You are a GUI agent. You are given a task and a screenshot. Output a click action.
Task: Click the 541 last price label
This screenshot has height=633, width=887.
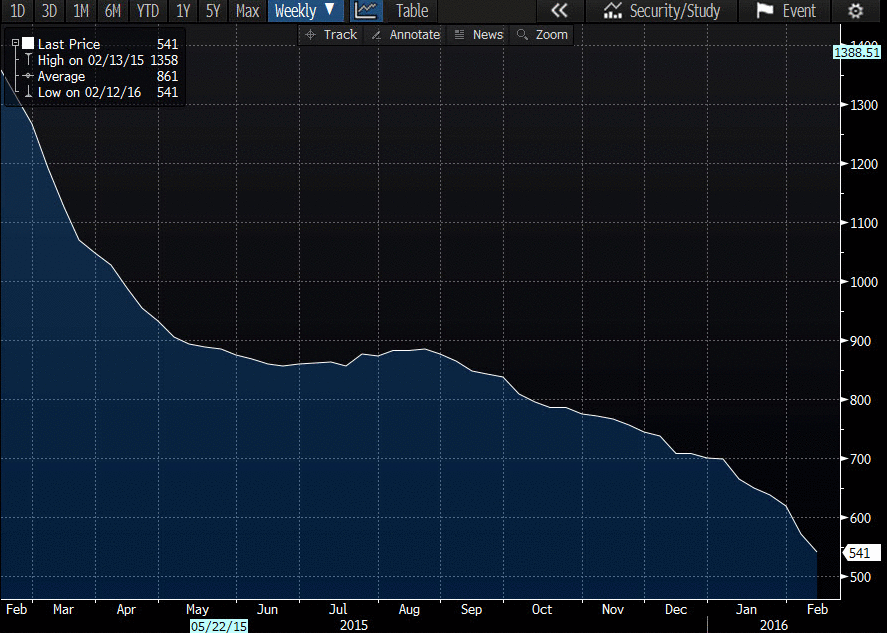pyautogui.click(x=861, y=552)
